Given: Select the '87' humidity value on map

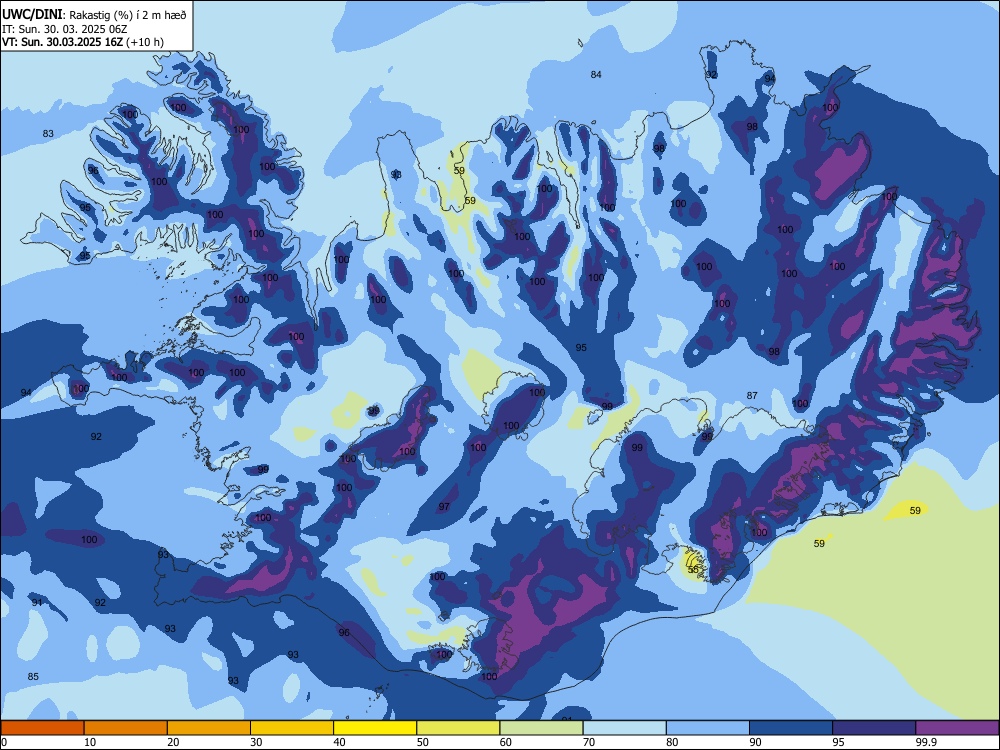Looking at the screenshot, I should (x=752, y=395).
